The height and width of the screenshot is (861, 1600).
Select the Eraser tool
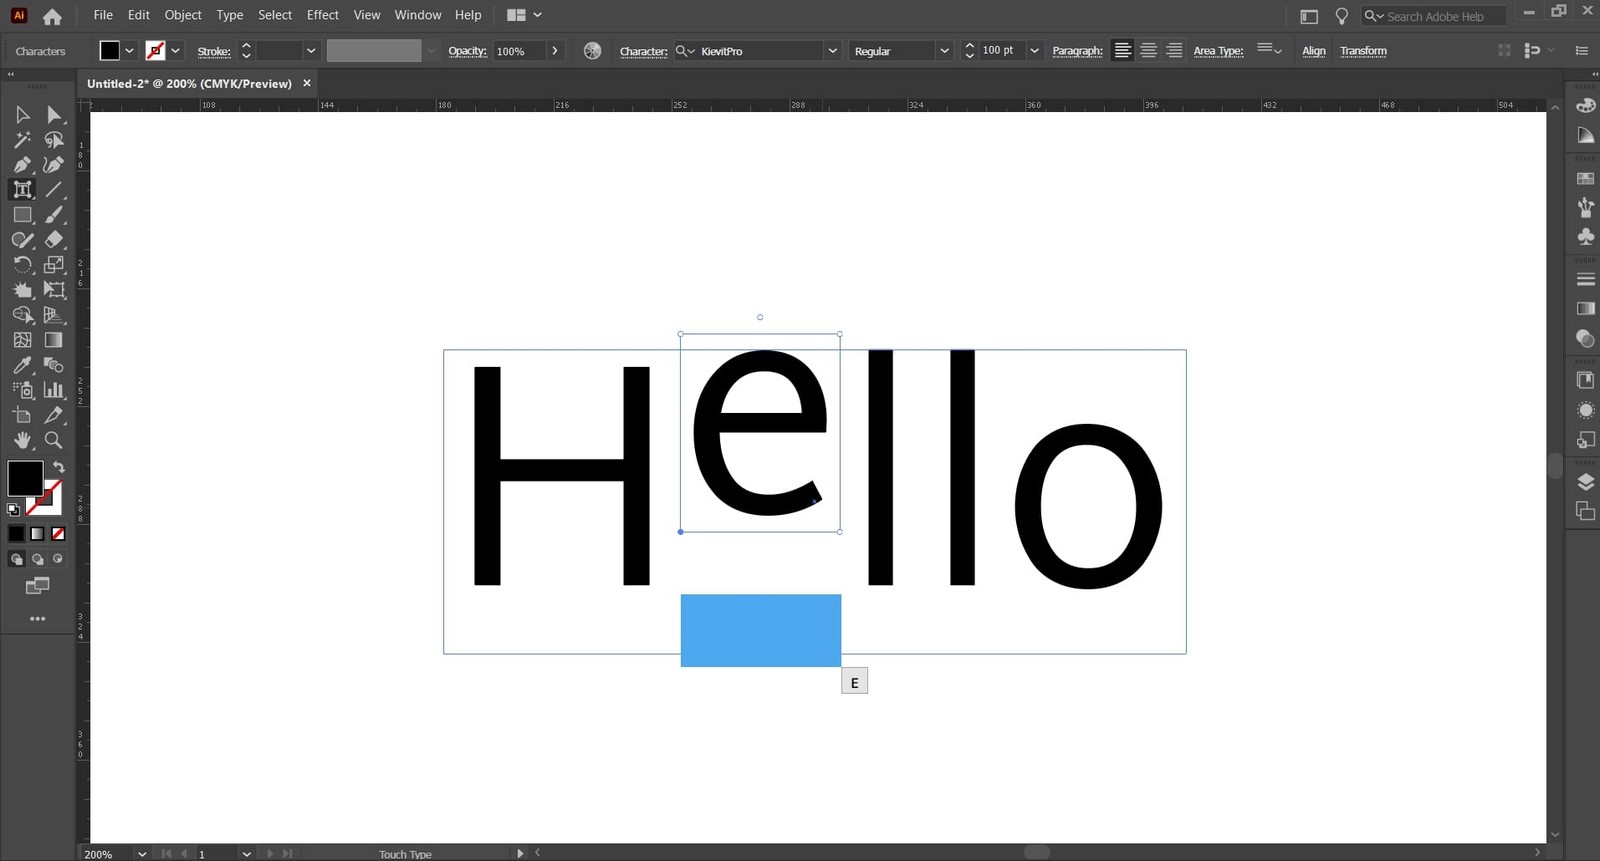54,240
